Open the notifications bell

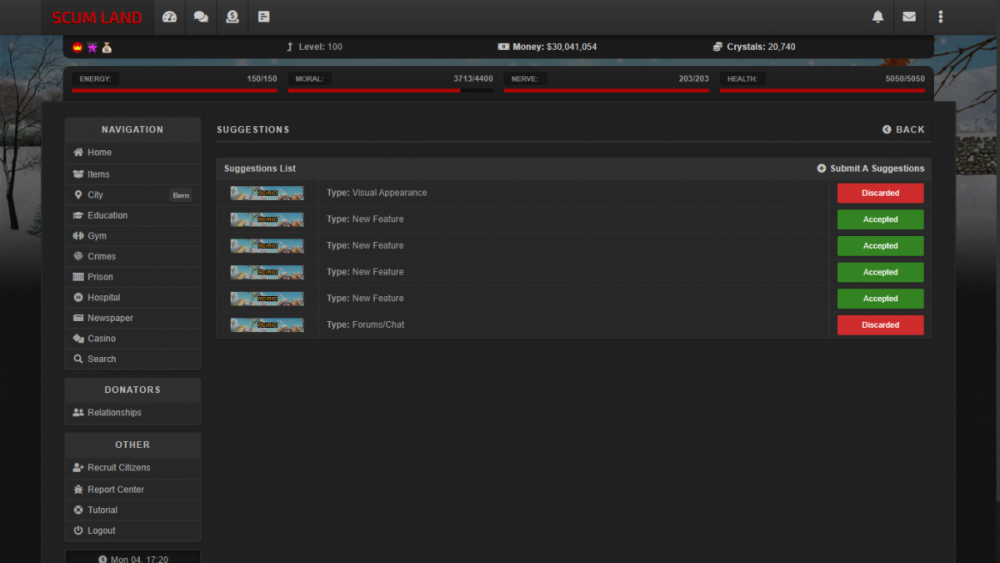pos(878,17)
